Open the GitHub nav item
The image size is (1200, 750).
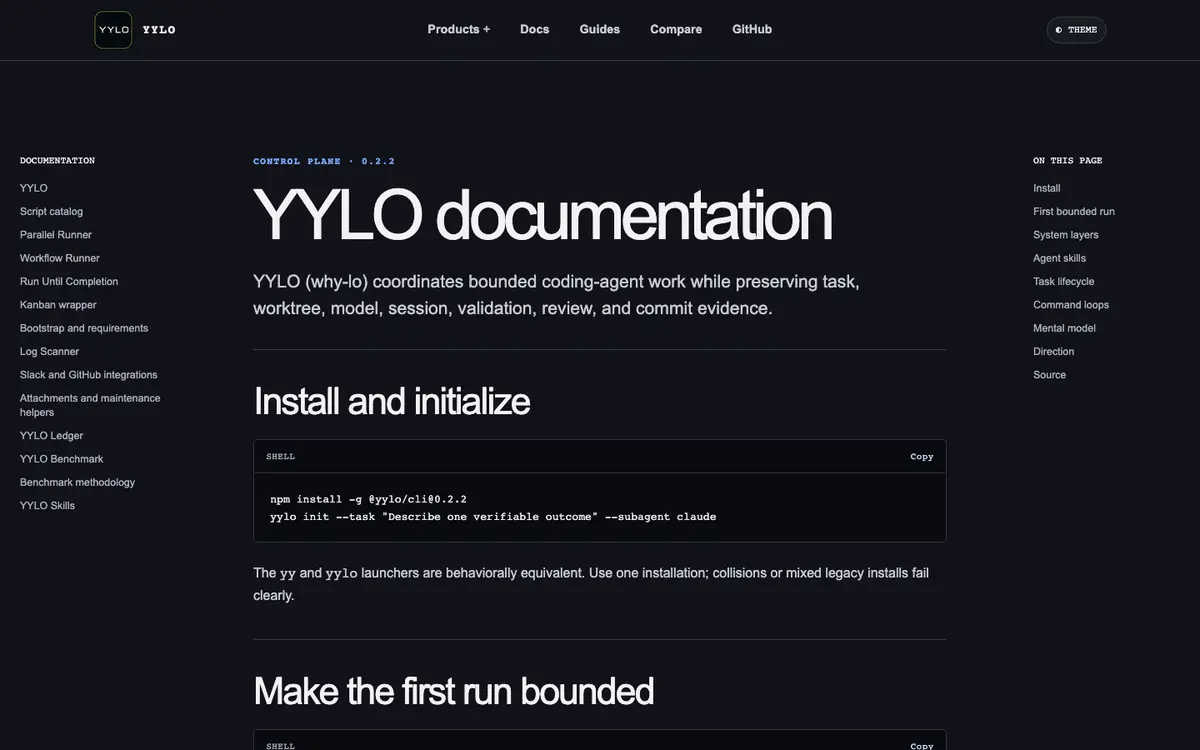(752, 29)
